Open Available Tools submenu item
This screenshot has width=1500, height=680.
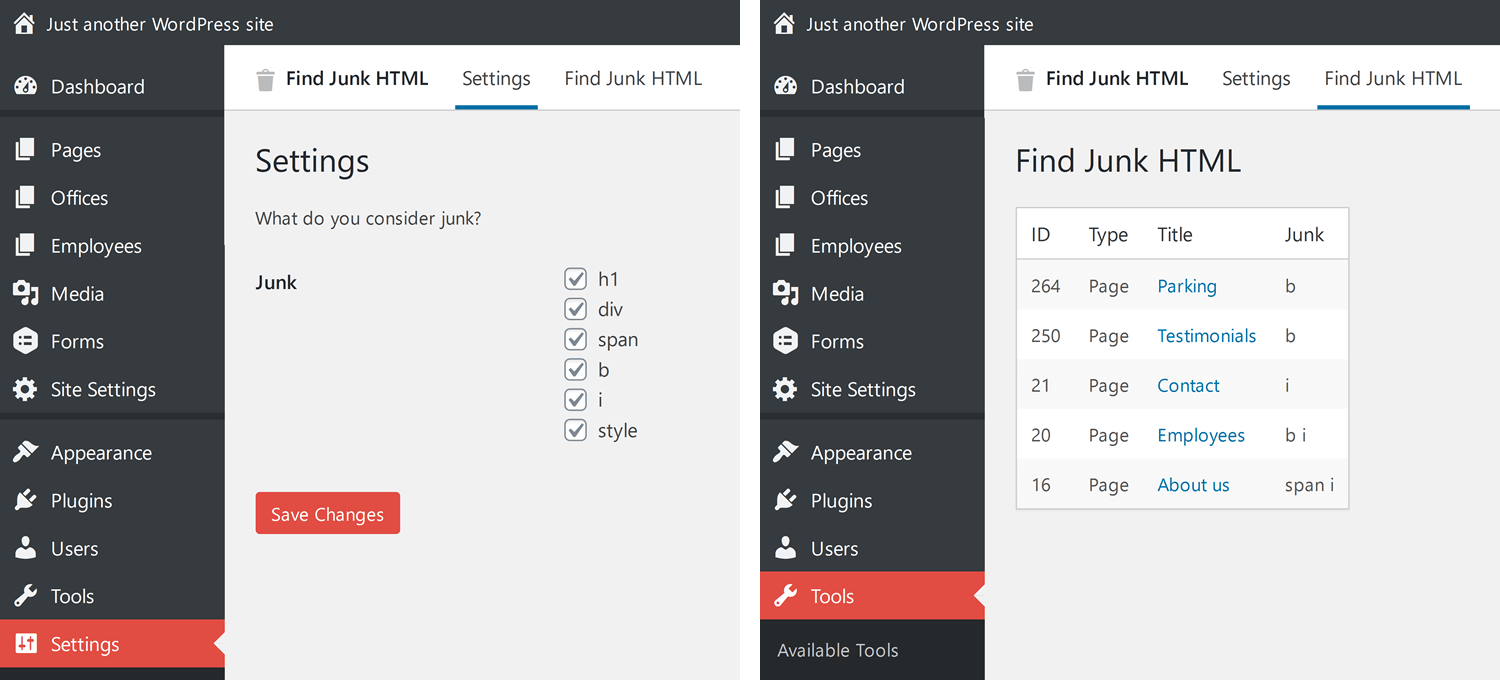[838, 650]
